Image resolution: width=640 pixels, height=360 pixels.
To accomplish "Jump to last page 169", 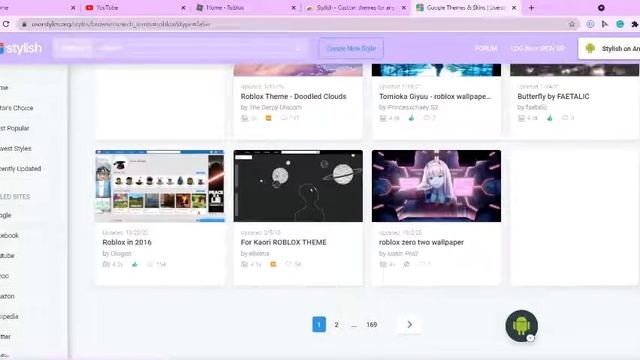I will pyautogui.click(x=371, y=324).
